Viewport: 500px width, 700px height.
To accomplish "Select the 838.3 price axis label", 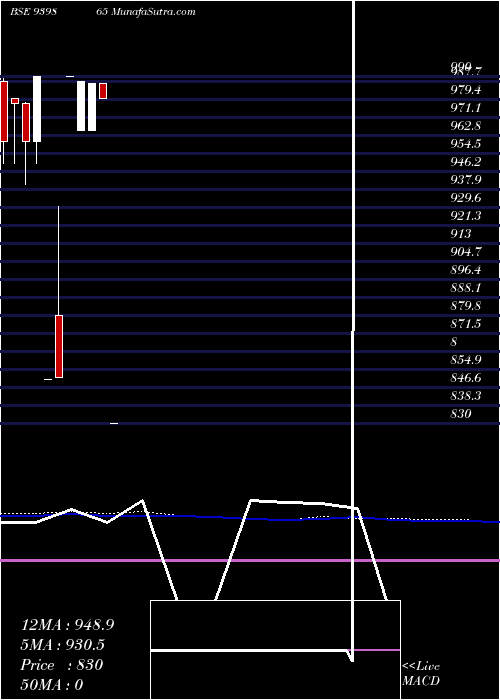I will 466,396.
